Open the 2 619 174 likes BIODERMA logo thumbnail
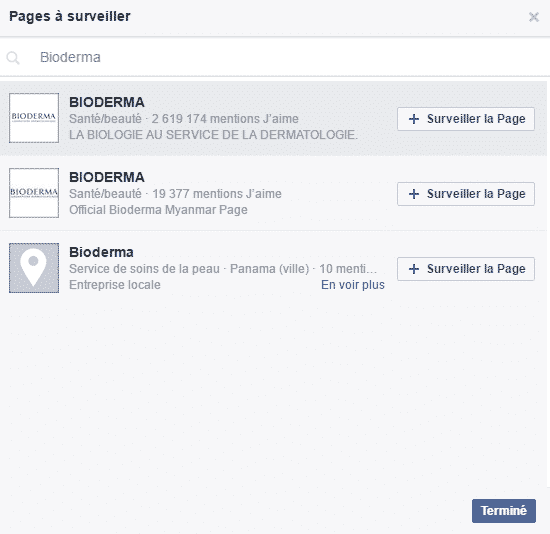Screen dimensions: 550x534 pyautogui.click(x=34, y=118)
